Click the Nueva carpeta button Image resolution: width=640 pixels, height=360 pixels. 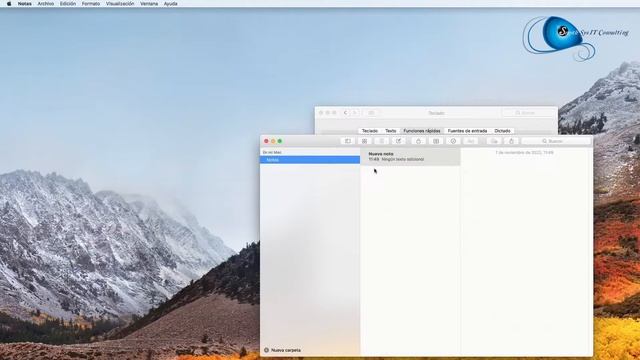282,350
